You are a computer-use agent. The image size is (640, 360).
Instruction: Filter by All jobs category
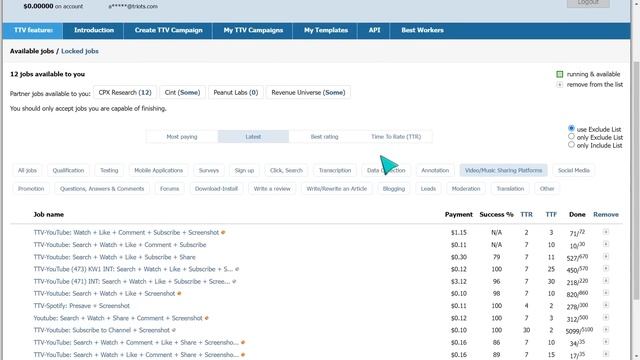pos(27,170)
